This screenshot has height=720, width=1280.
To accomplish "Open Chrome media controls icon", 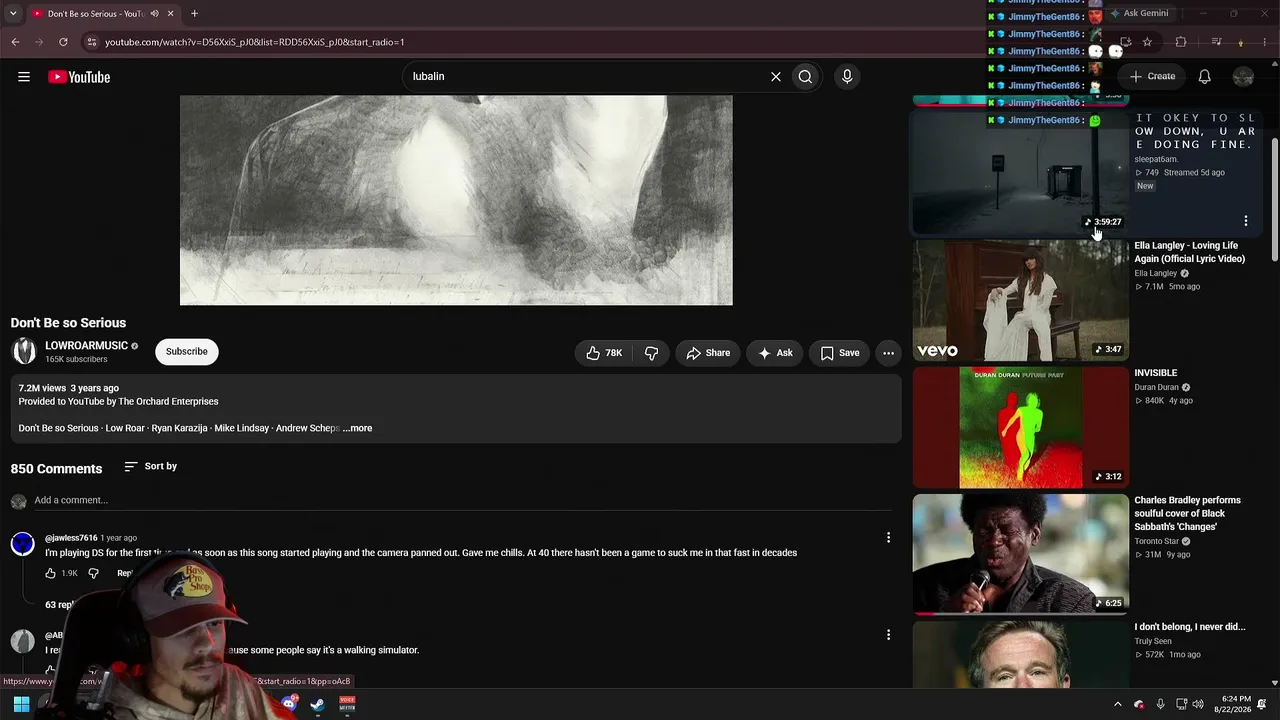I will [1216, 42].
